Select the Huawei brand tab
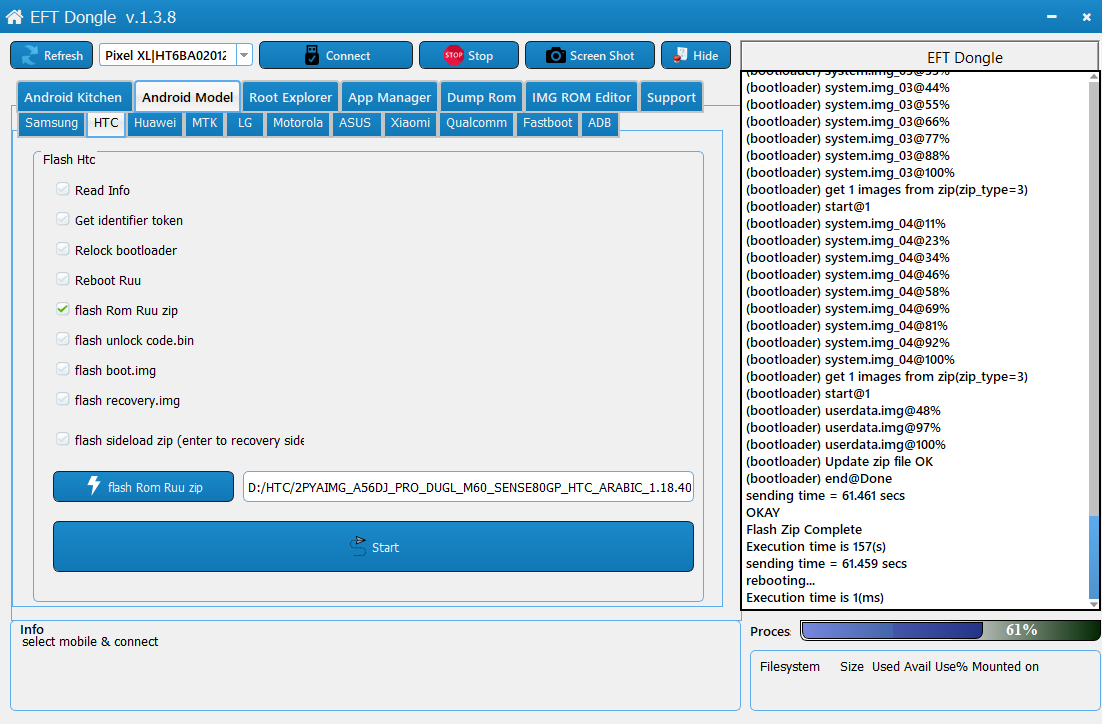Image resolution: width=1102 pixels, height=724 pixels. click(x=155, y=123)
